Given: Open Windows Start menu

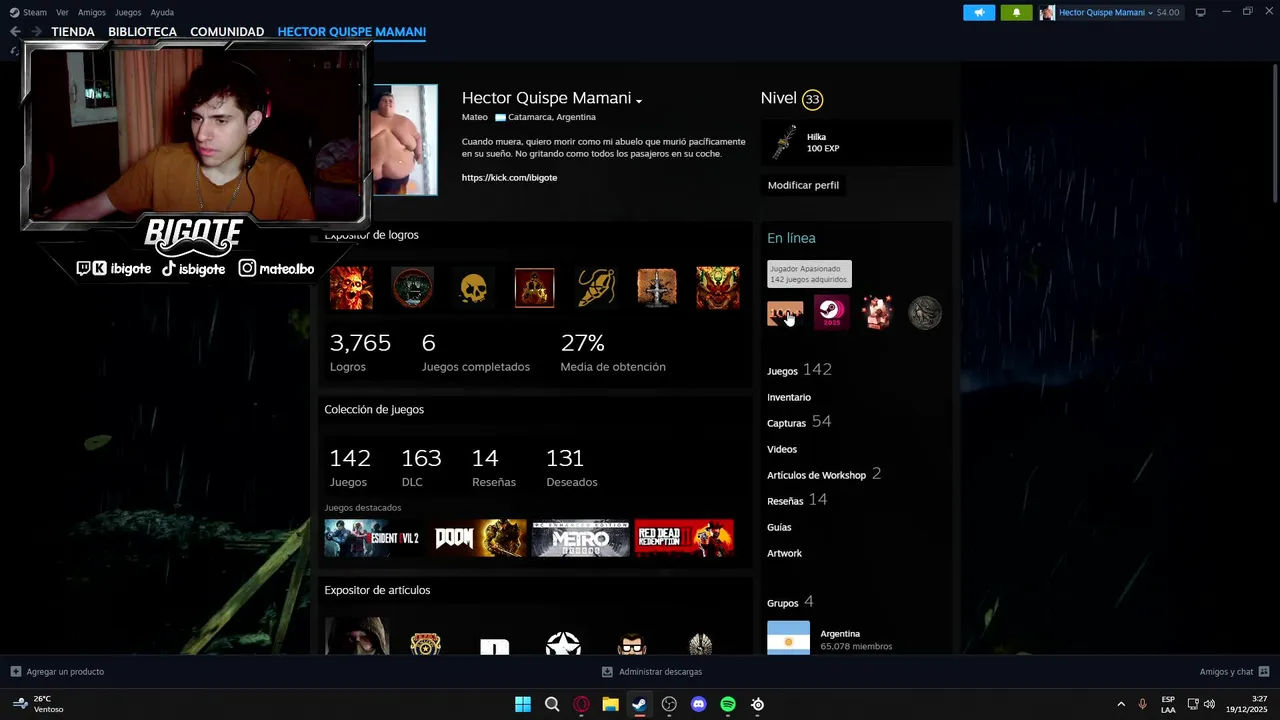Looking at the screenshot, I should coord(522,704).
